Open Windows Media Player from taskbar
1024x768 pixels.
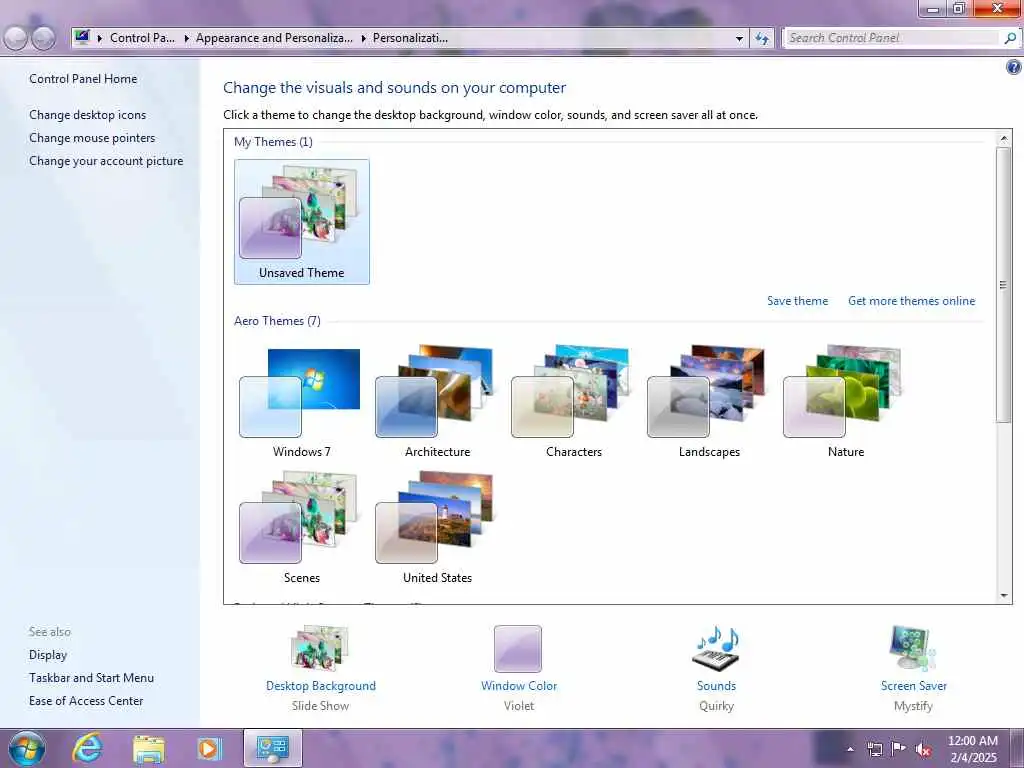point(210,748)
